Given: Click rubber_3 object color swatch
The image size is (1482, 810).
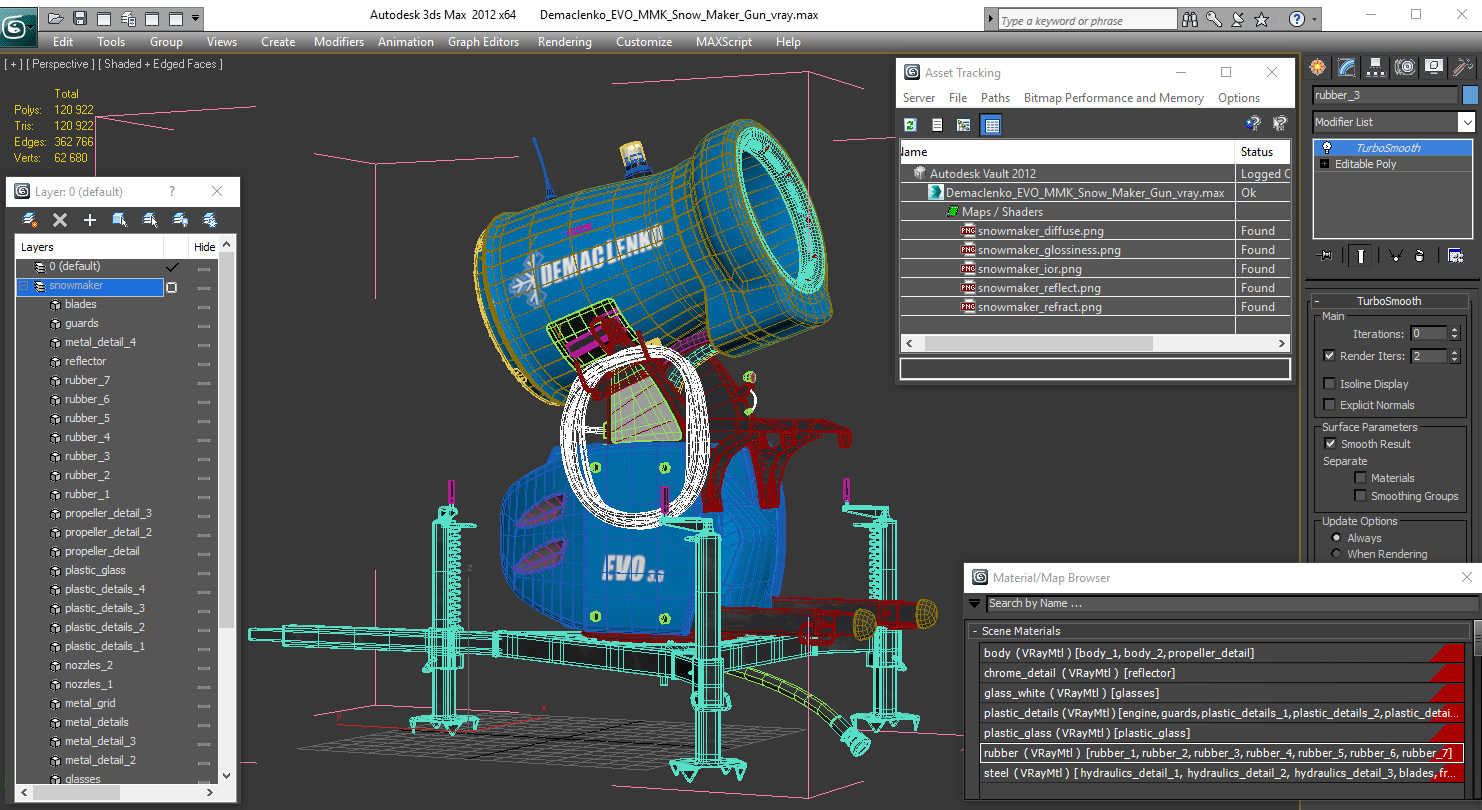Looking at the screenshot, I should point(1469,95).
